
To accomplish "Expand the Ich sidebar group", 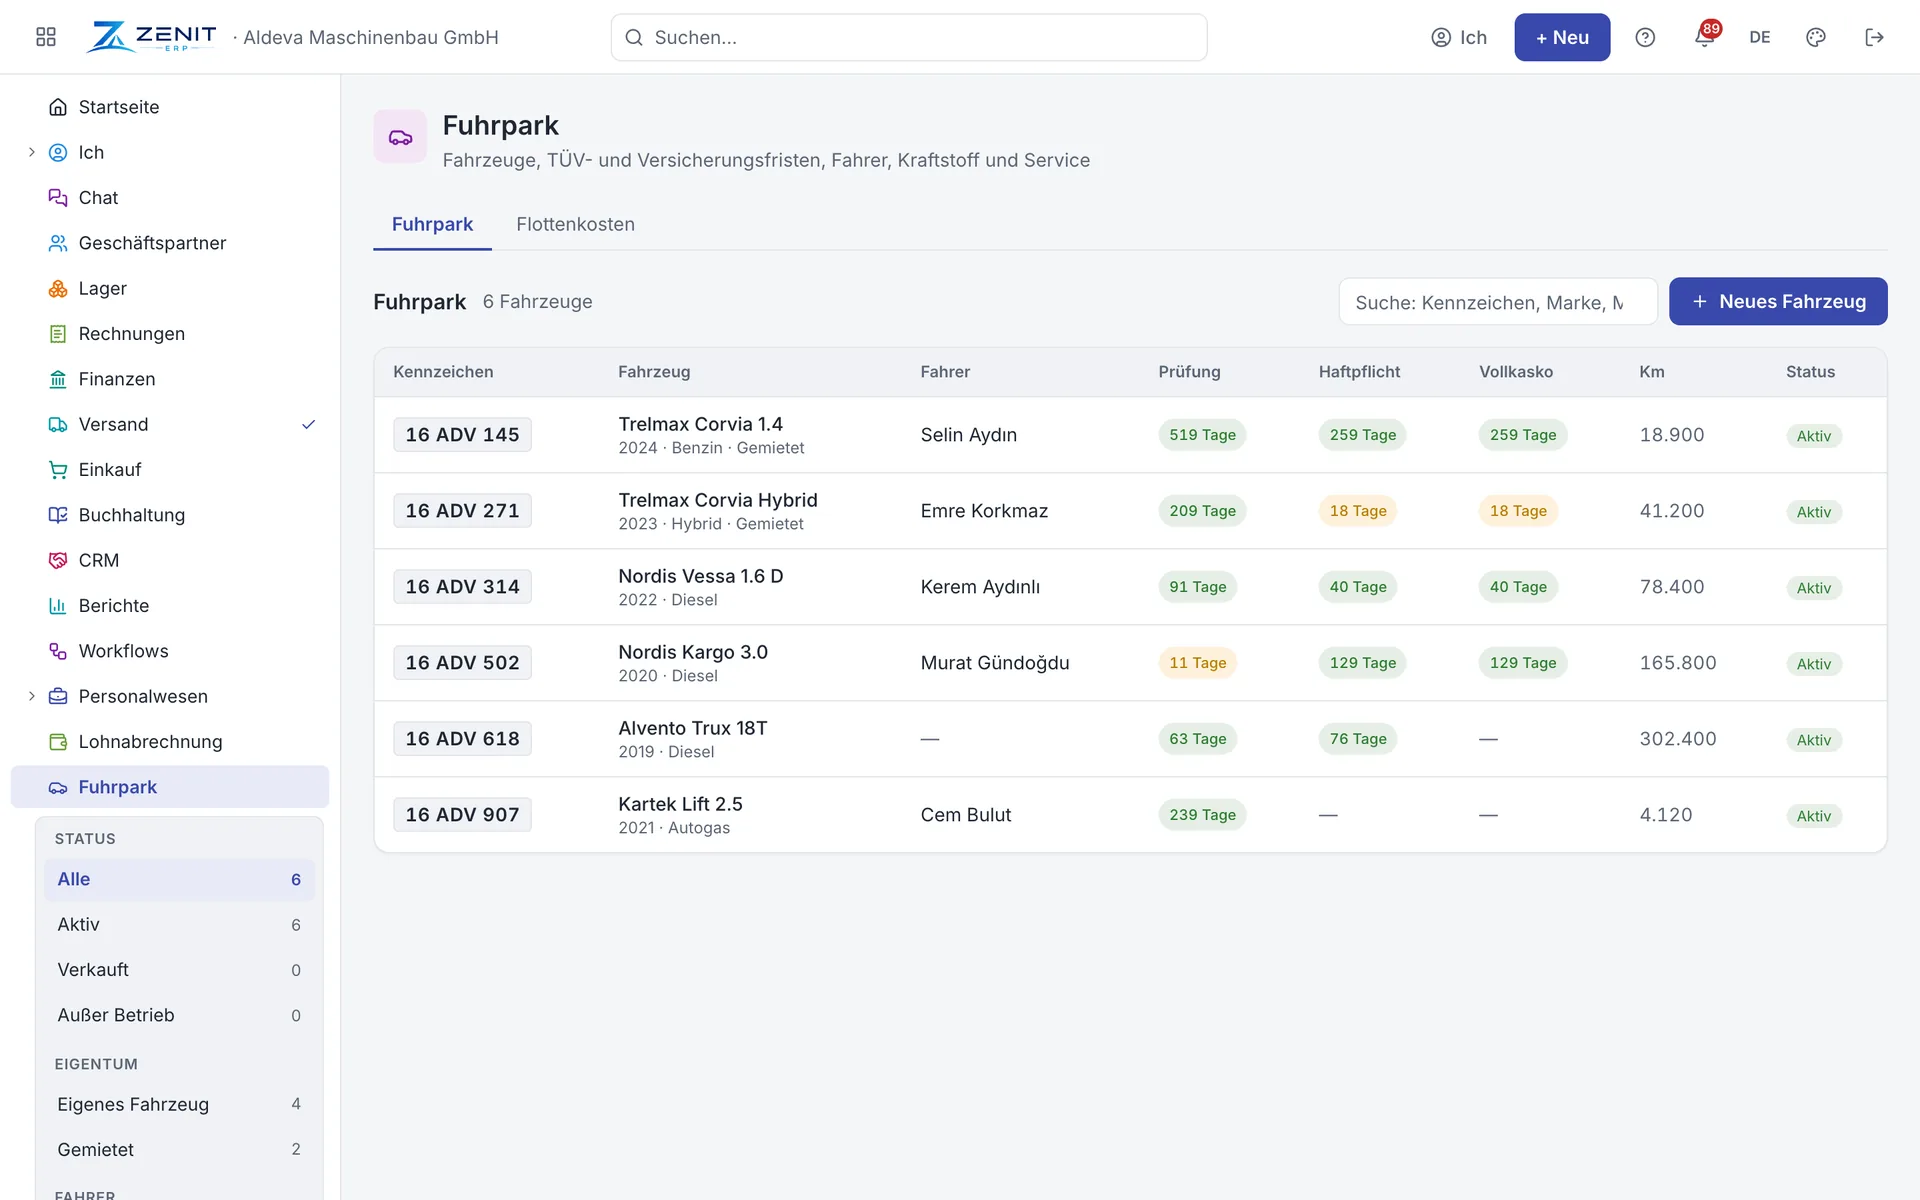I will pos(31,152).
